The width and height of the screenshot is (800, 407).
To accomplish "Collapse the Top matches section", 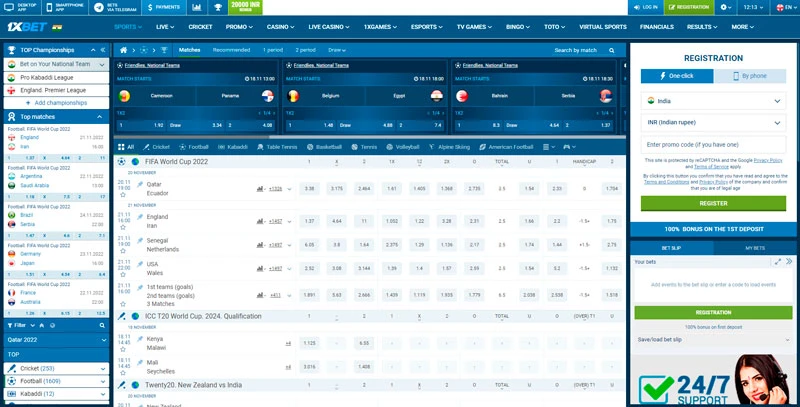I will coord(99,117).
